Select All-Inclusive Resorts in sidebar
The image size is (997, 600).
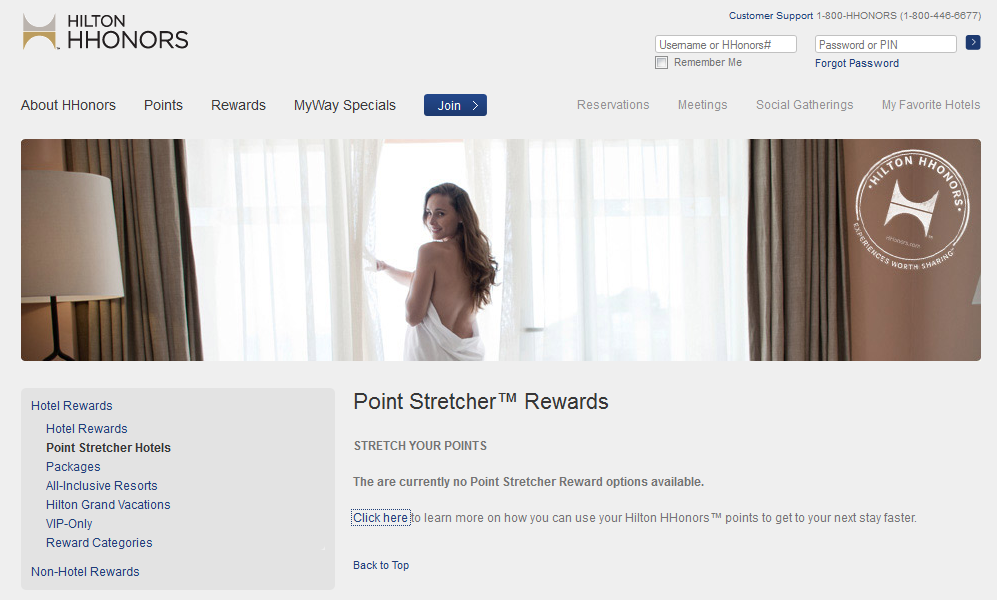101,486
